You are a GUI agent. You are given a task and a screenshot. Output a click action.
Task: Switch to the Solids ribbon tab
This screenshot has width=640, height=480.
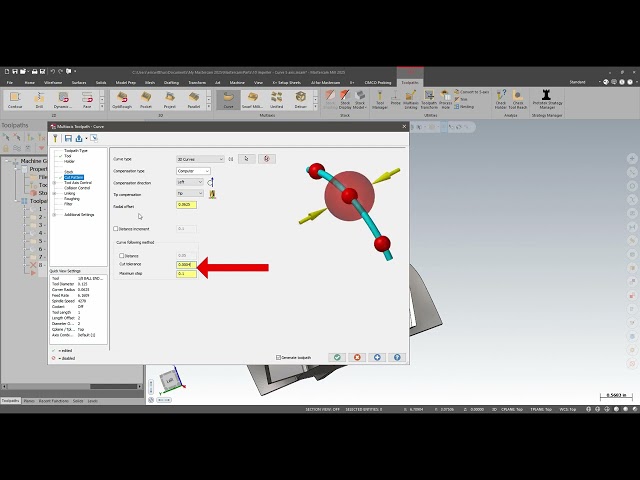point(101,82)
